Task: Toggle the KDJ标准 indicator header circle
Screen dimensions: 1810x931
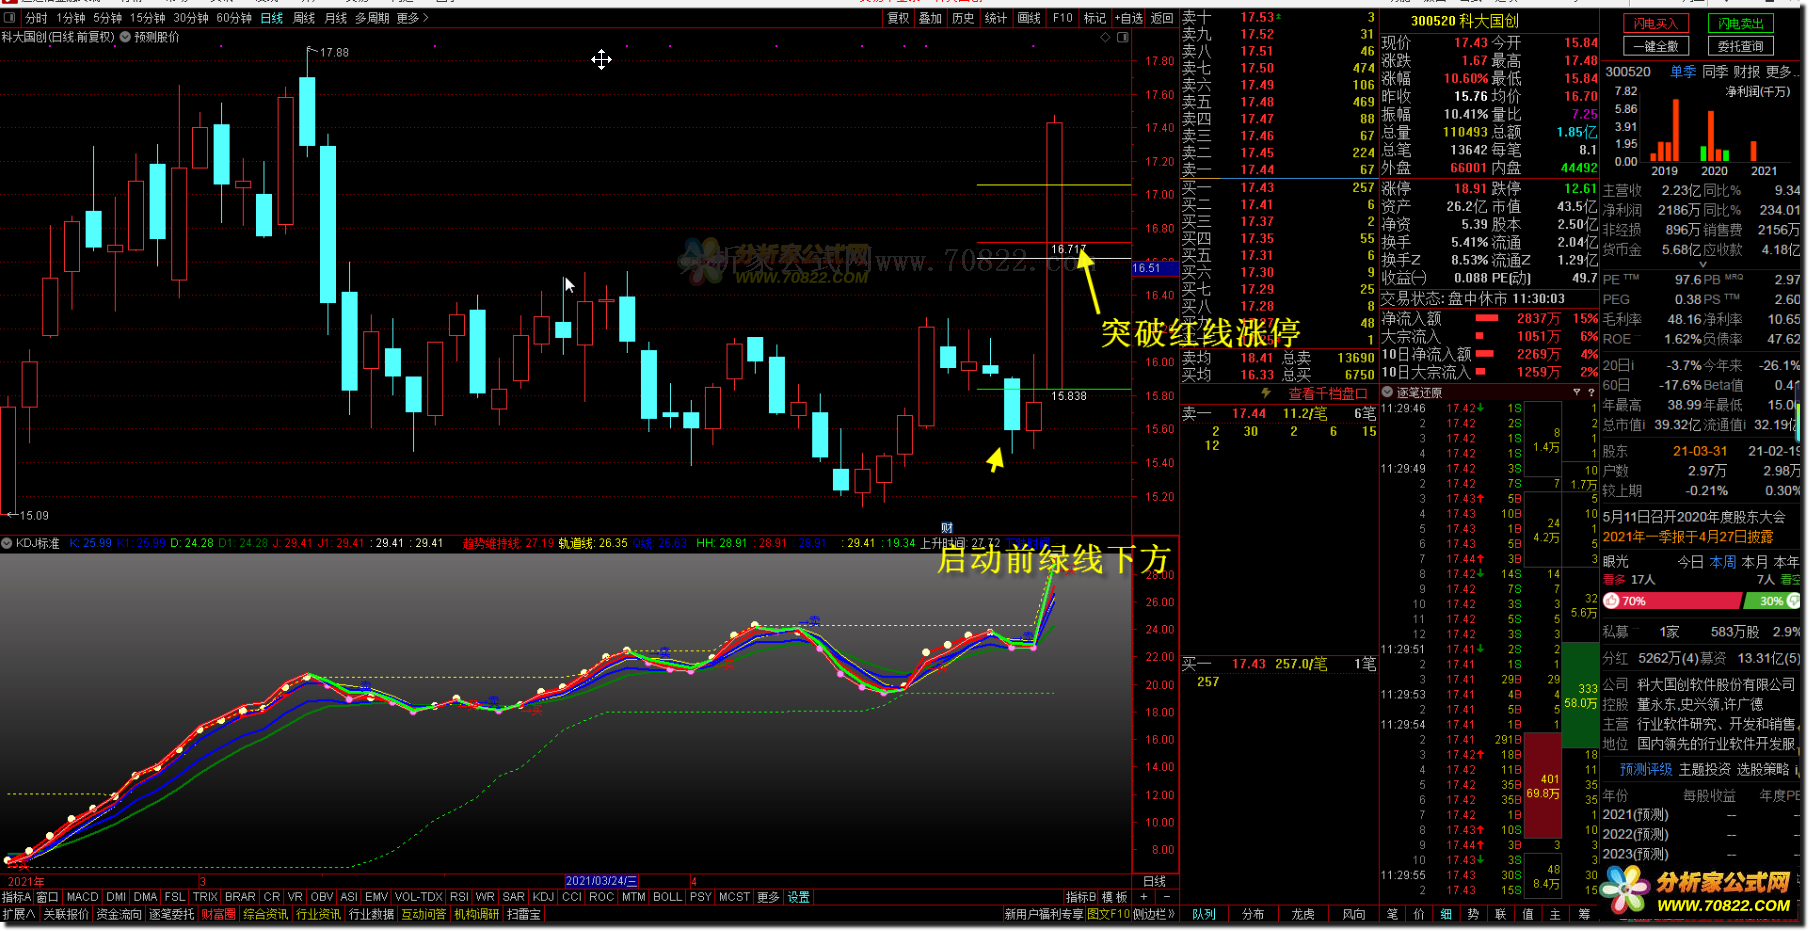Action: pyautogui.click(x=7, y=543)
